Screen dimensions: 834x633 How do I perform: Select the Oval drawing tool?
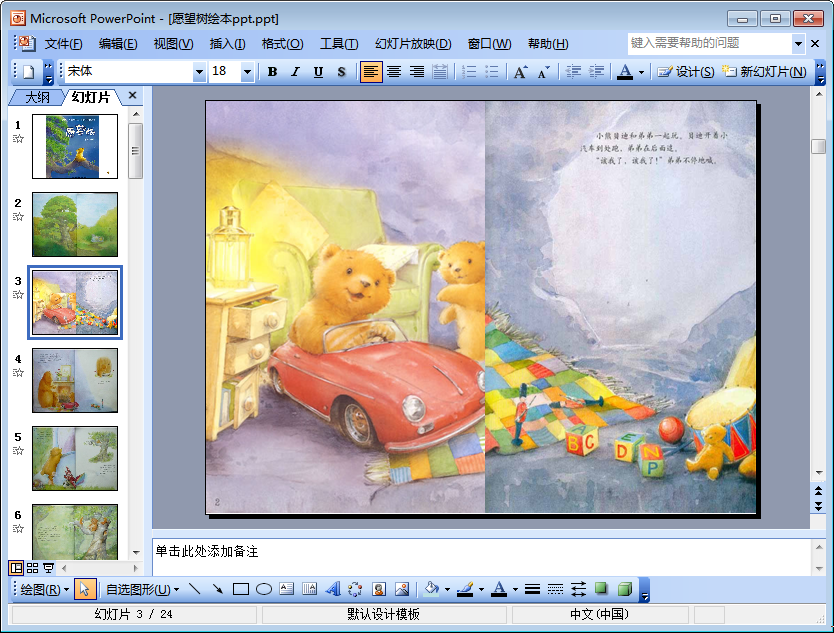(264, 589)
